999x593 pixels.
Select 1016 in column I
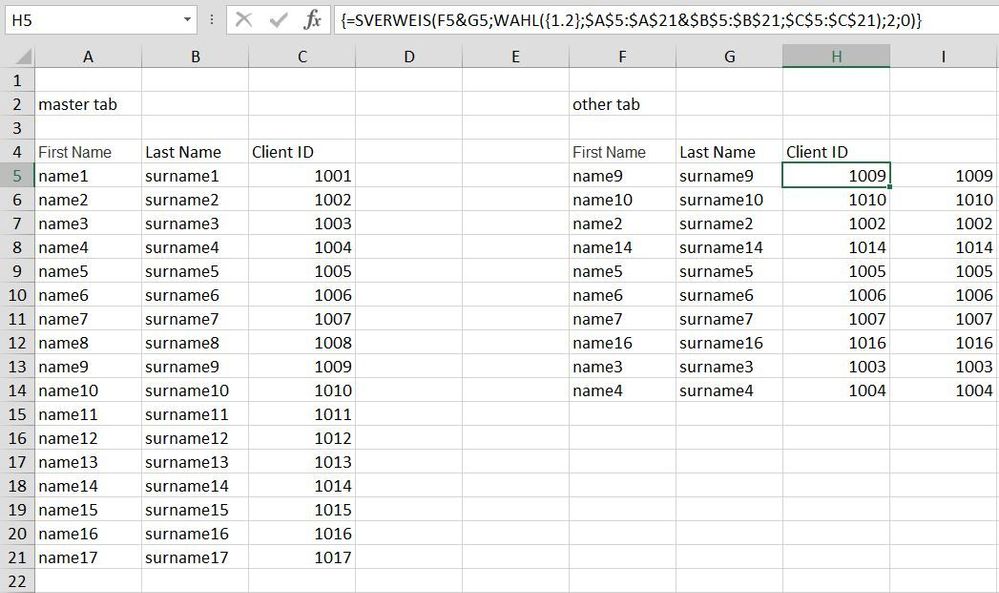click(944, 343)
